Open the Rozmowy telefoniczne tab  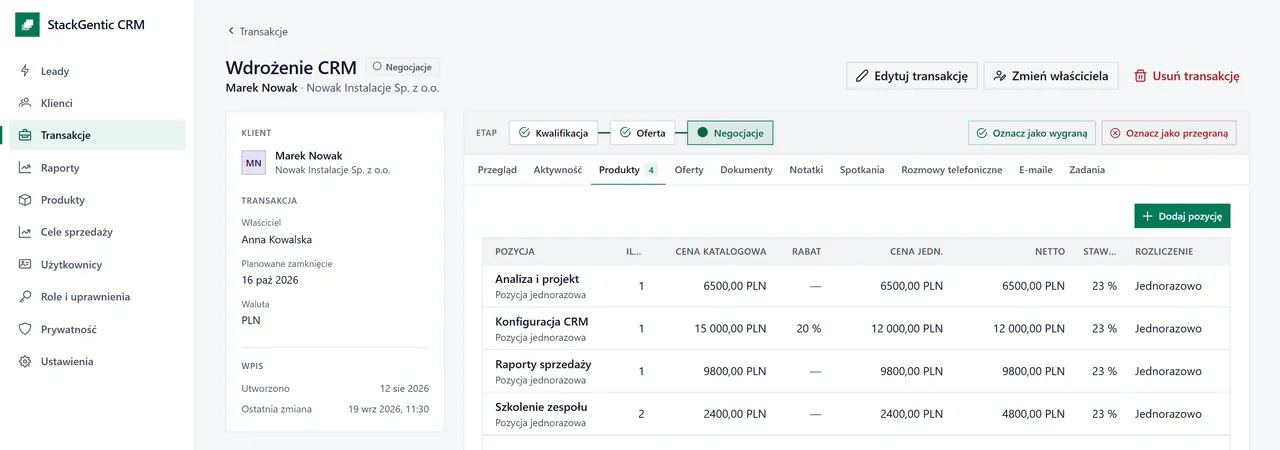point(952,170)
